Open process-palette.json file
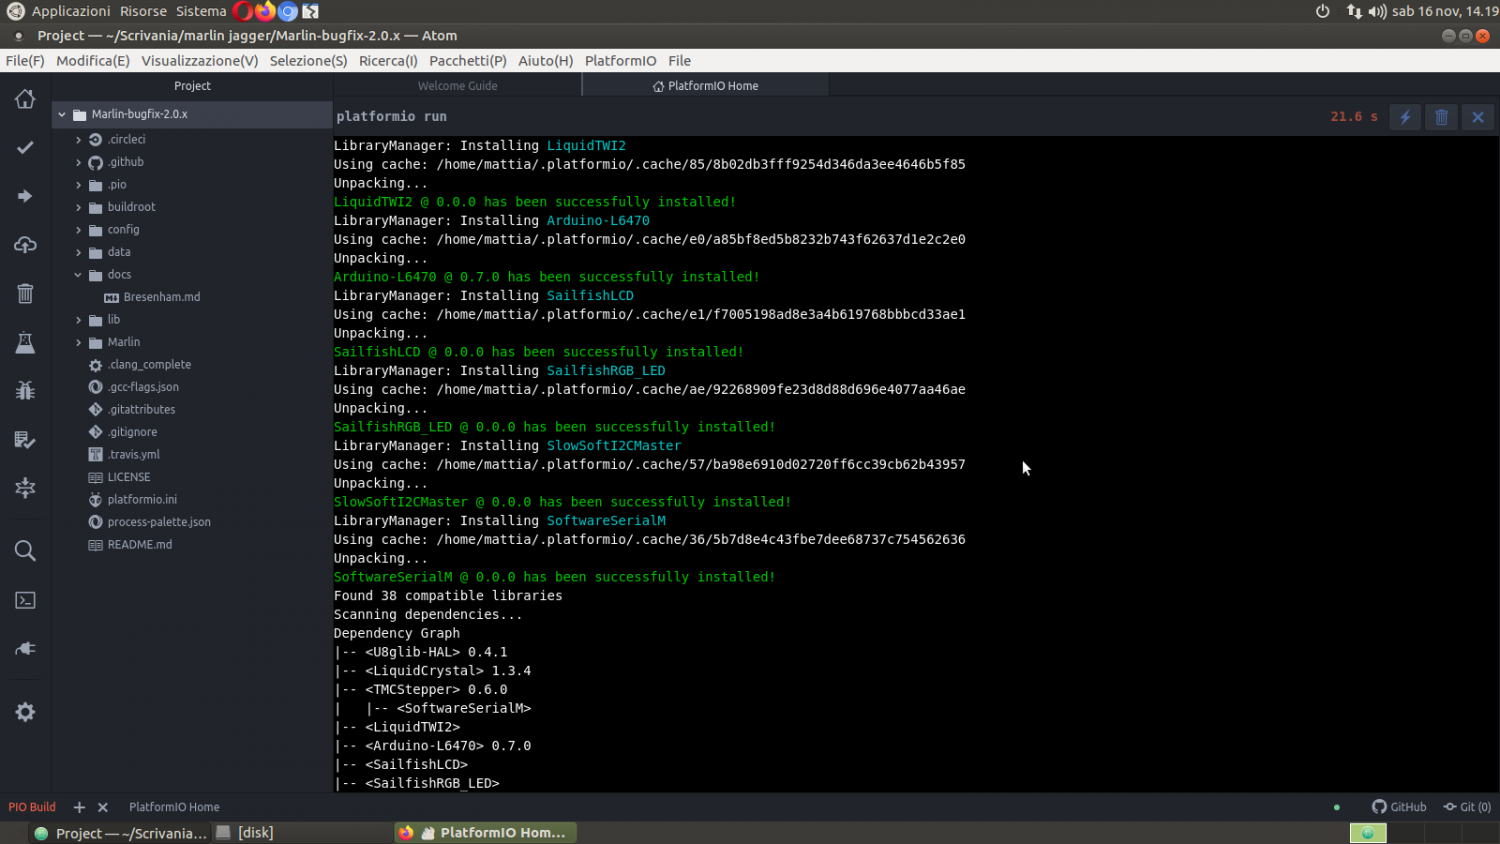 coord(159,522)
